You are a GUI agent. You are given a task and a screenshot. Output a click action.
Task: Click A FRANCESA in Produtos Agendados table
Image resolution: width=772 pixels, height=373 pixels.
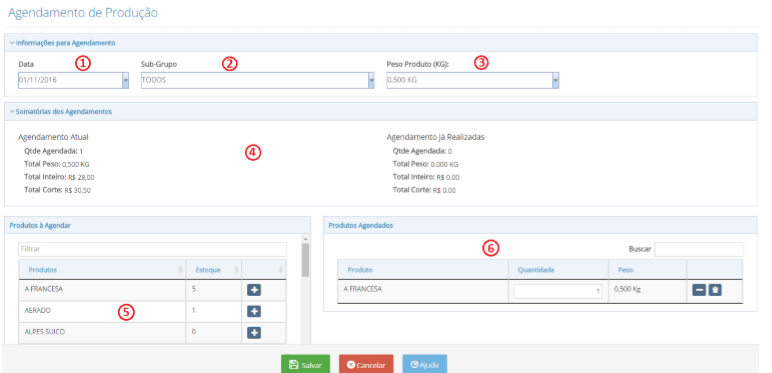point(363,289)
